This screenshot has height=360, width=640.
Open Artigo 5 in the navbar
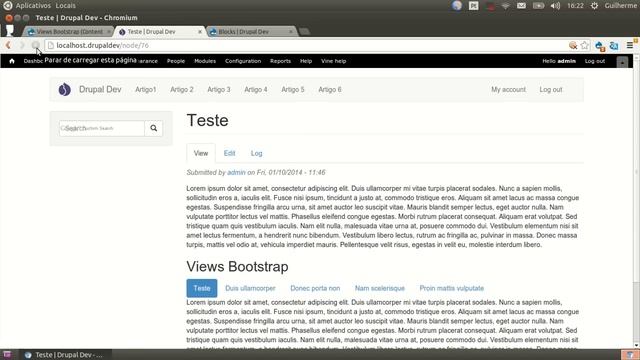(x=293, y=89)
